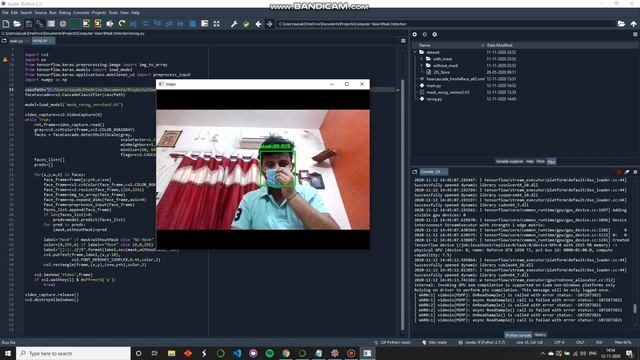Save the current file with the toolbar icon
This screenshot has height=360, width=640.
(29, 24)
